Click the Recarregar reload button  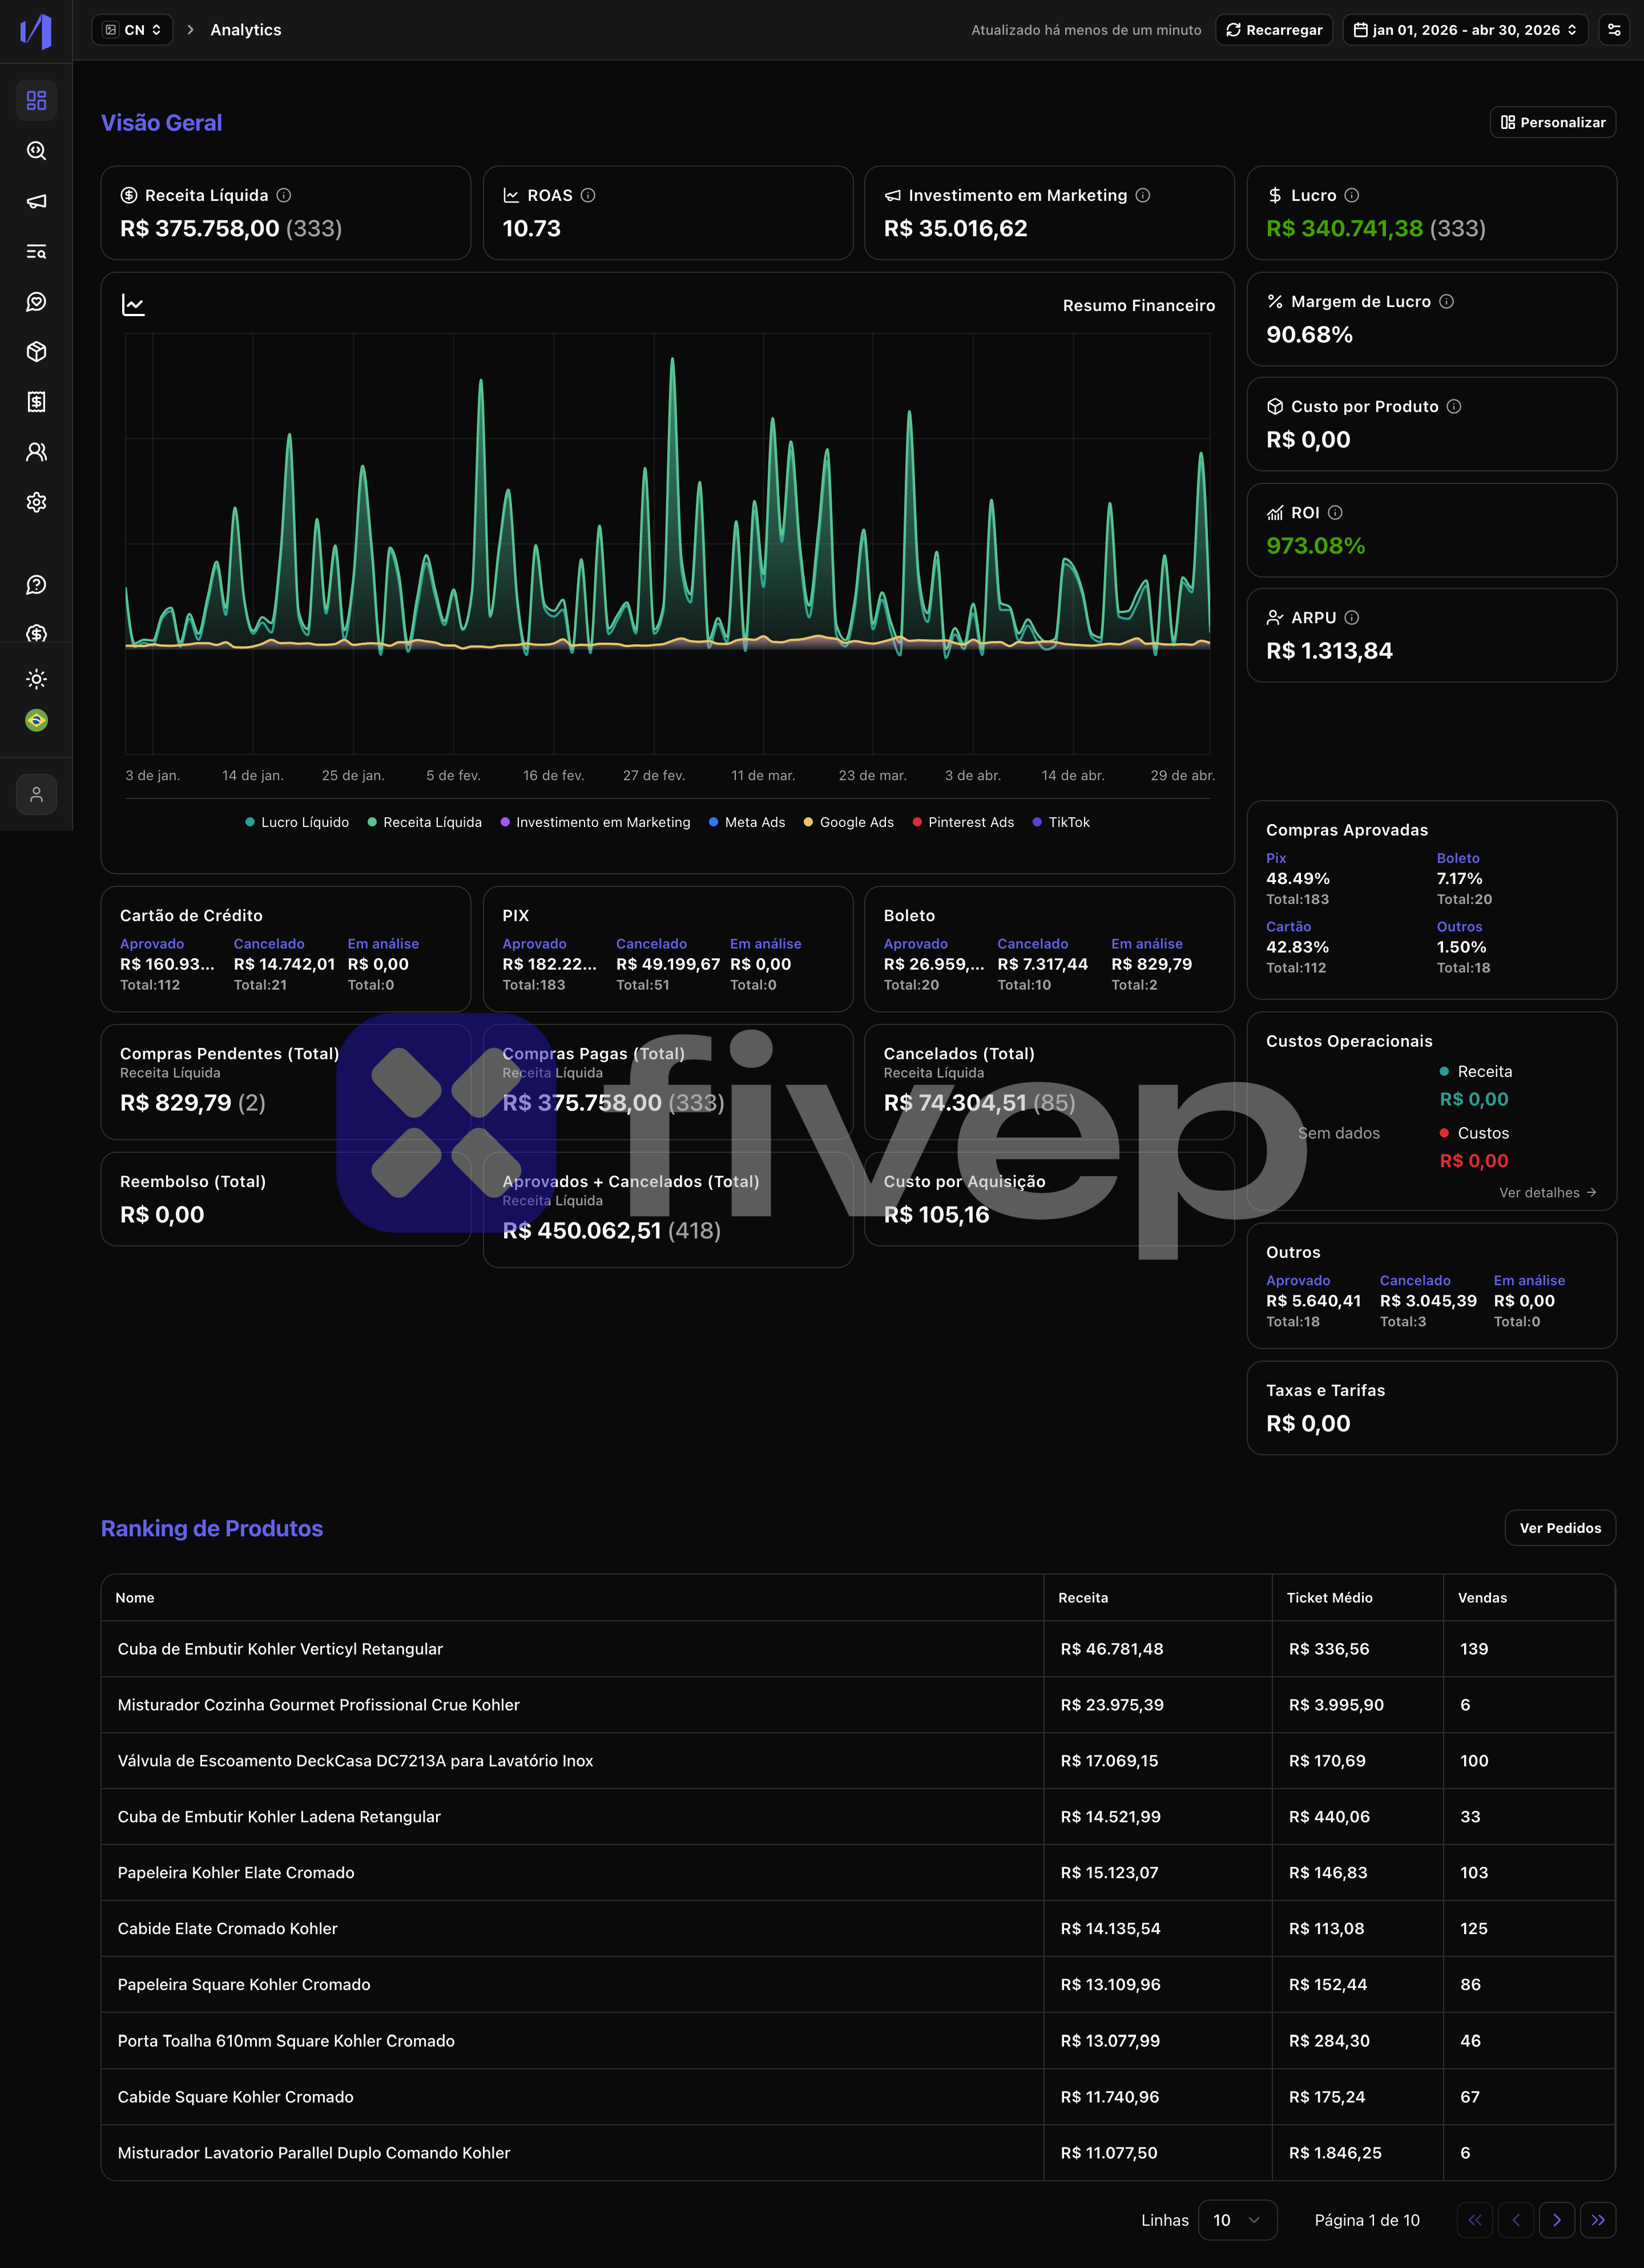click(x=1274, y=30)
